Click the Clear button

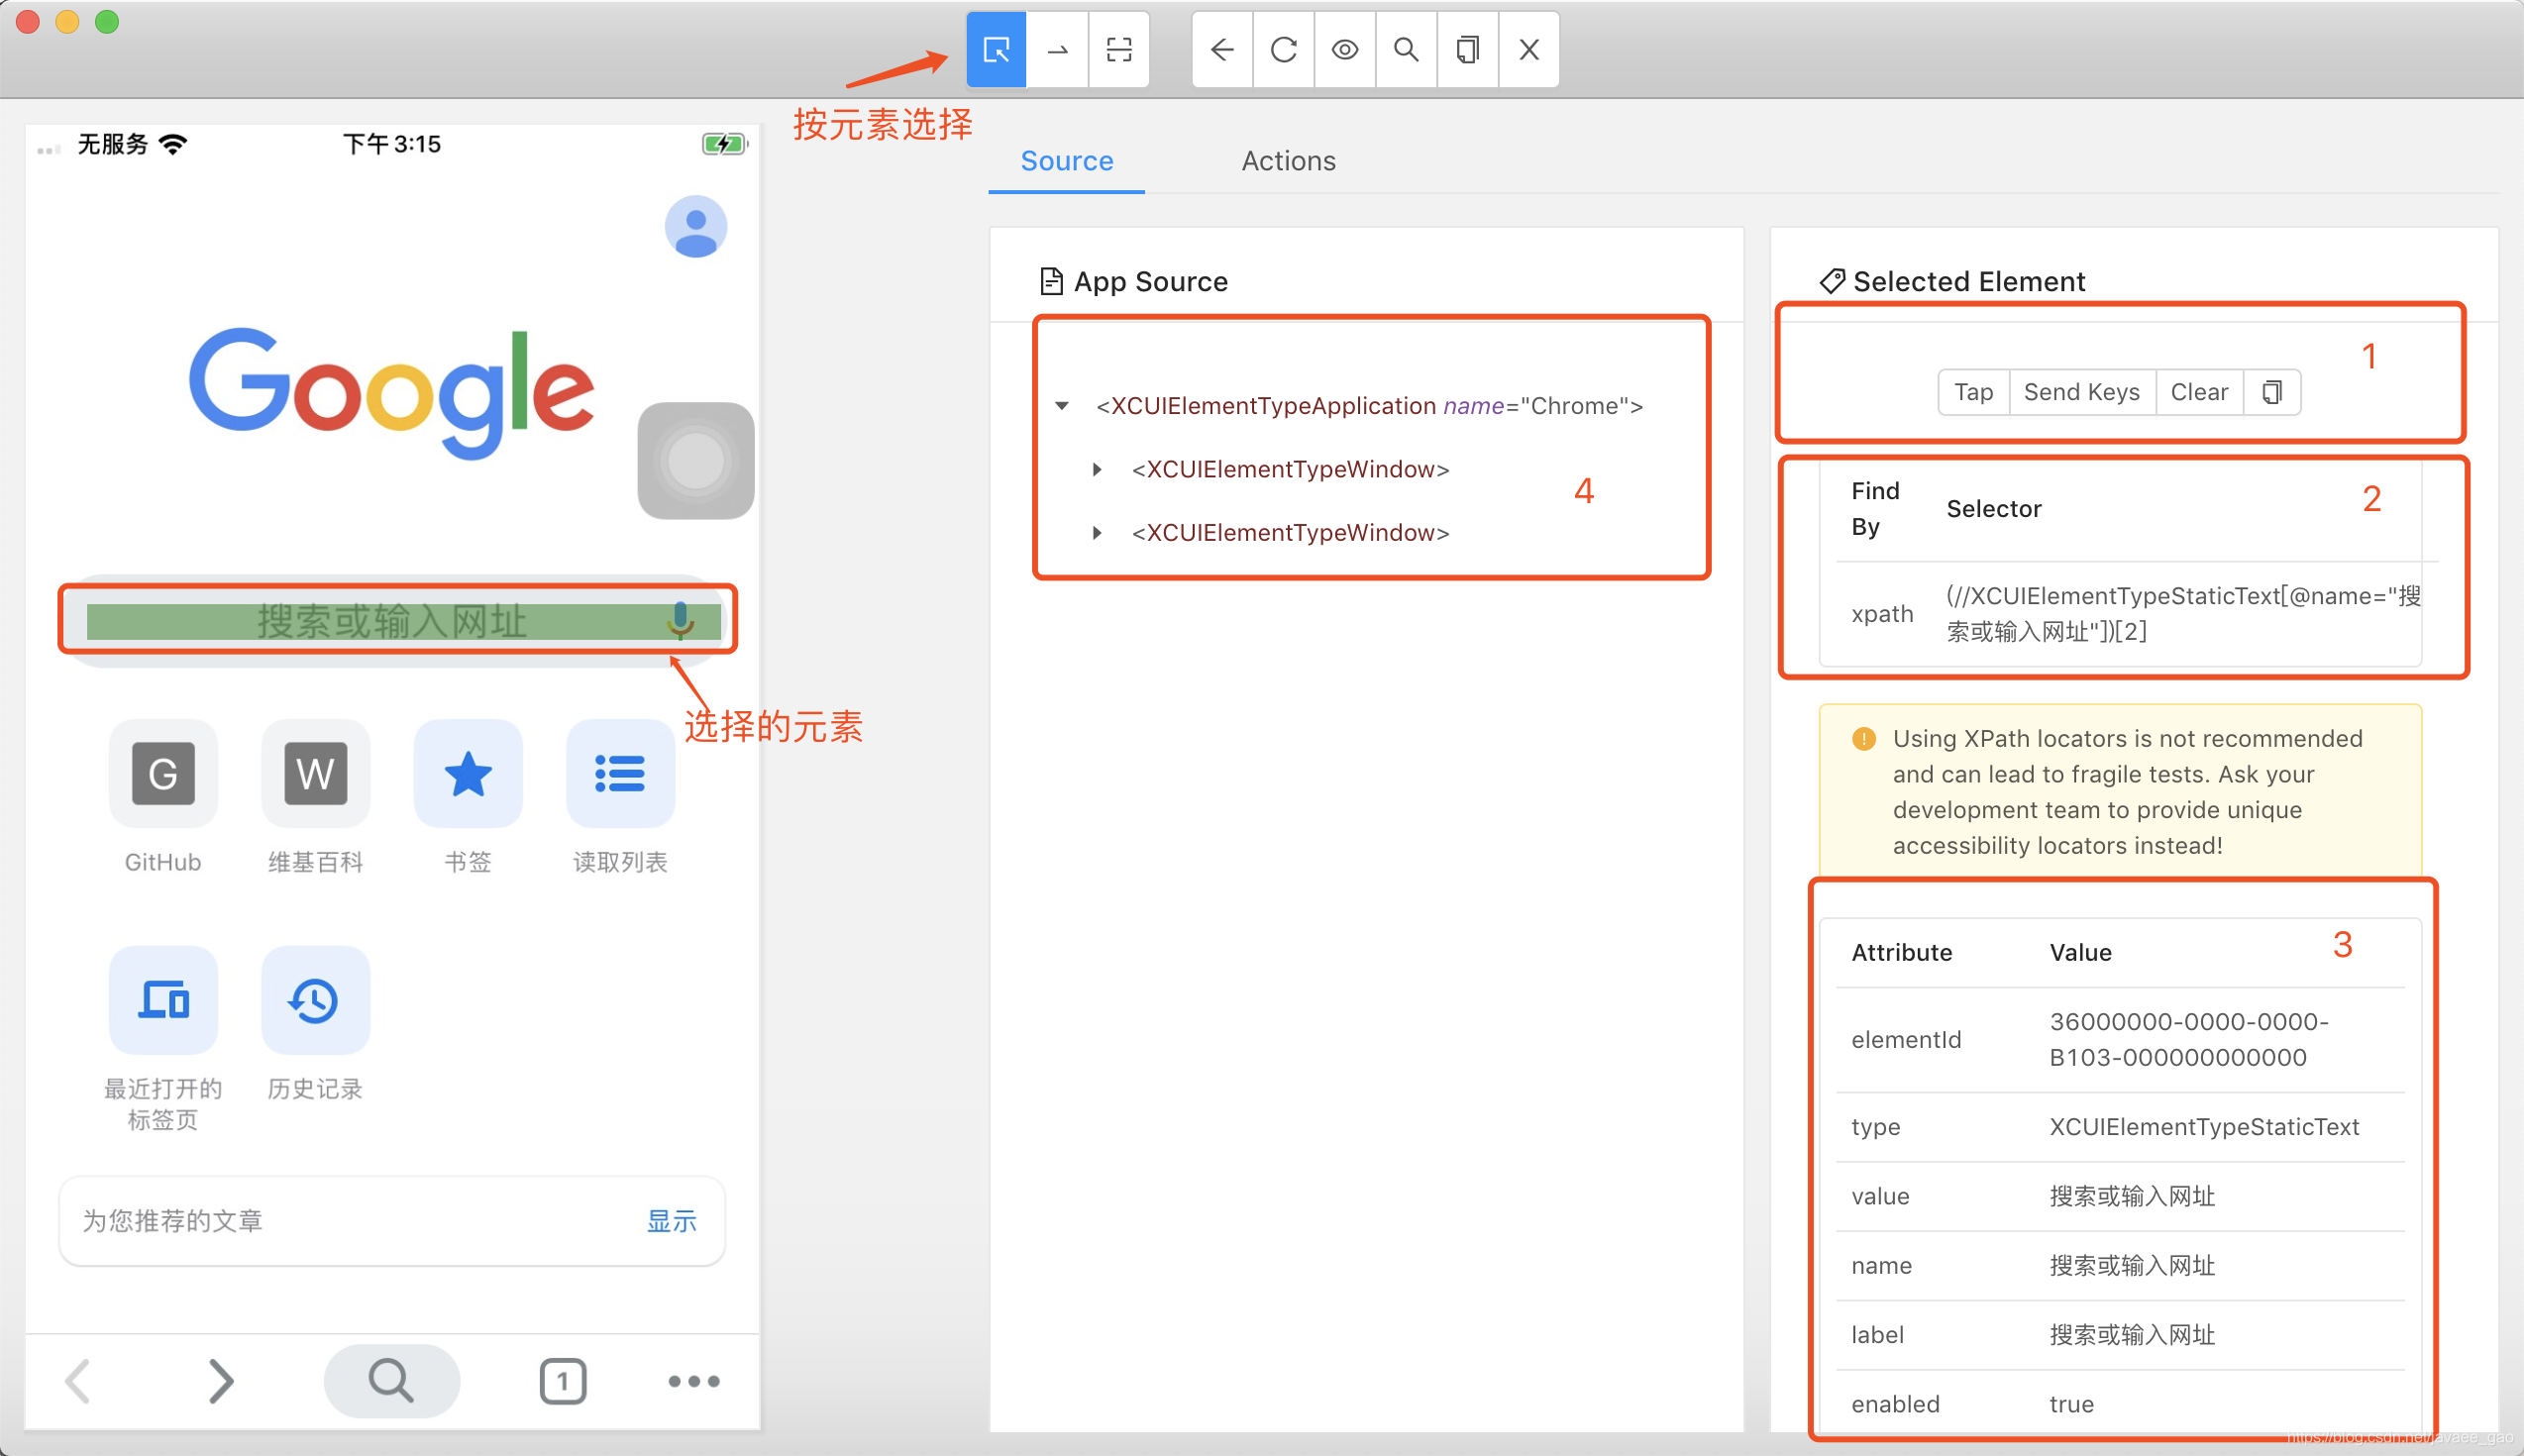(2199, 392)
